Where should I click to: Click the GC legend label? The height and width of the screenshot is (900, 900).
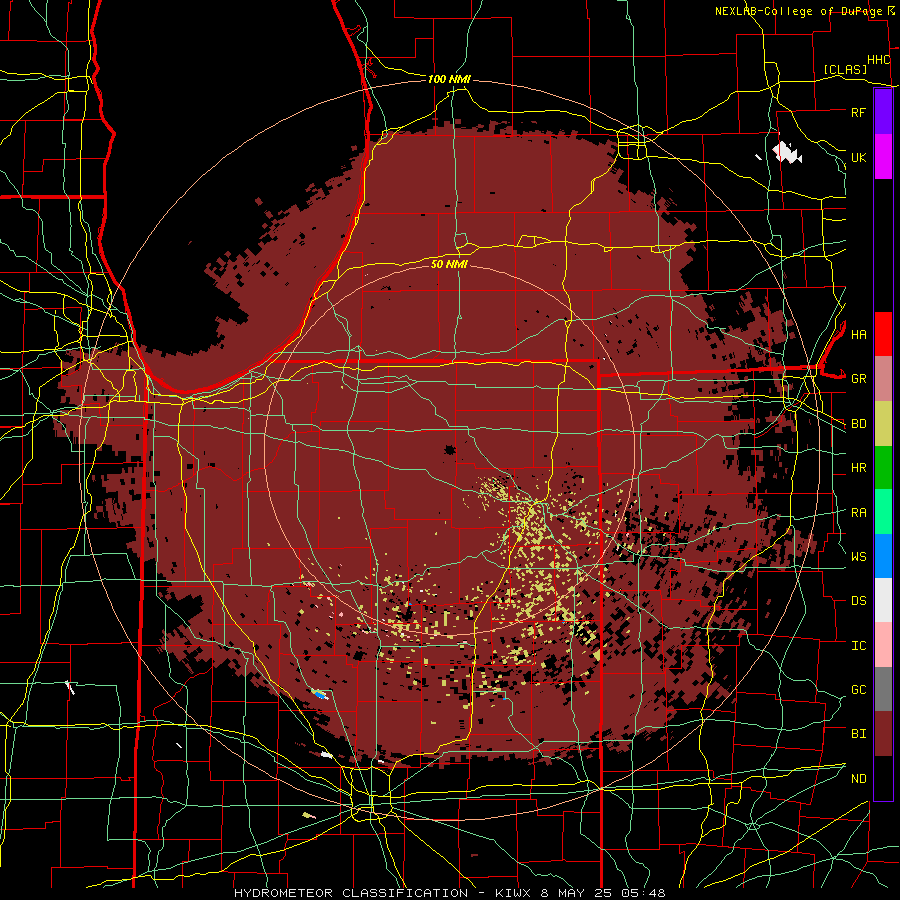click(x=858, y=690)
